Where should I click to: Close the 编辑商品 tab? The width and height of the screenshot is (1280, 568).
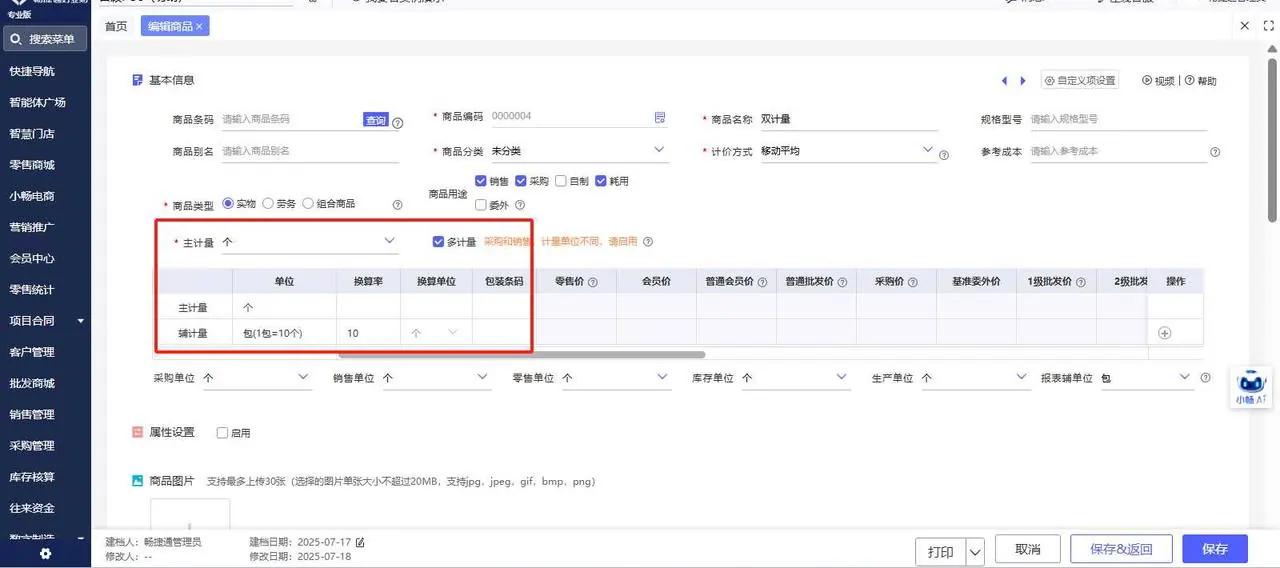click(x=199, y=27)
